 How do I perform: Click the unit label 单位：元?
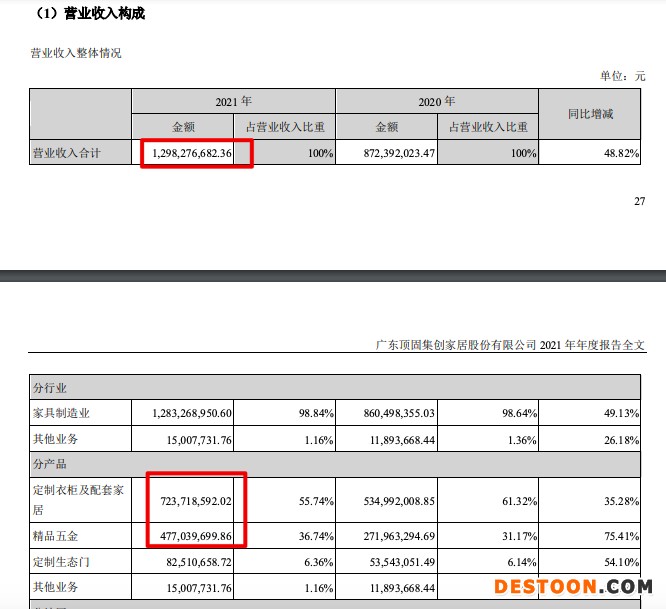tap(622, 76)
